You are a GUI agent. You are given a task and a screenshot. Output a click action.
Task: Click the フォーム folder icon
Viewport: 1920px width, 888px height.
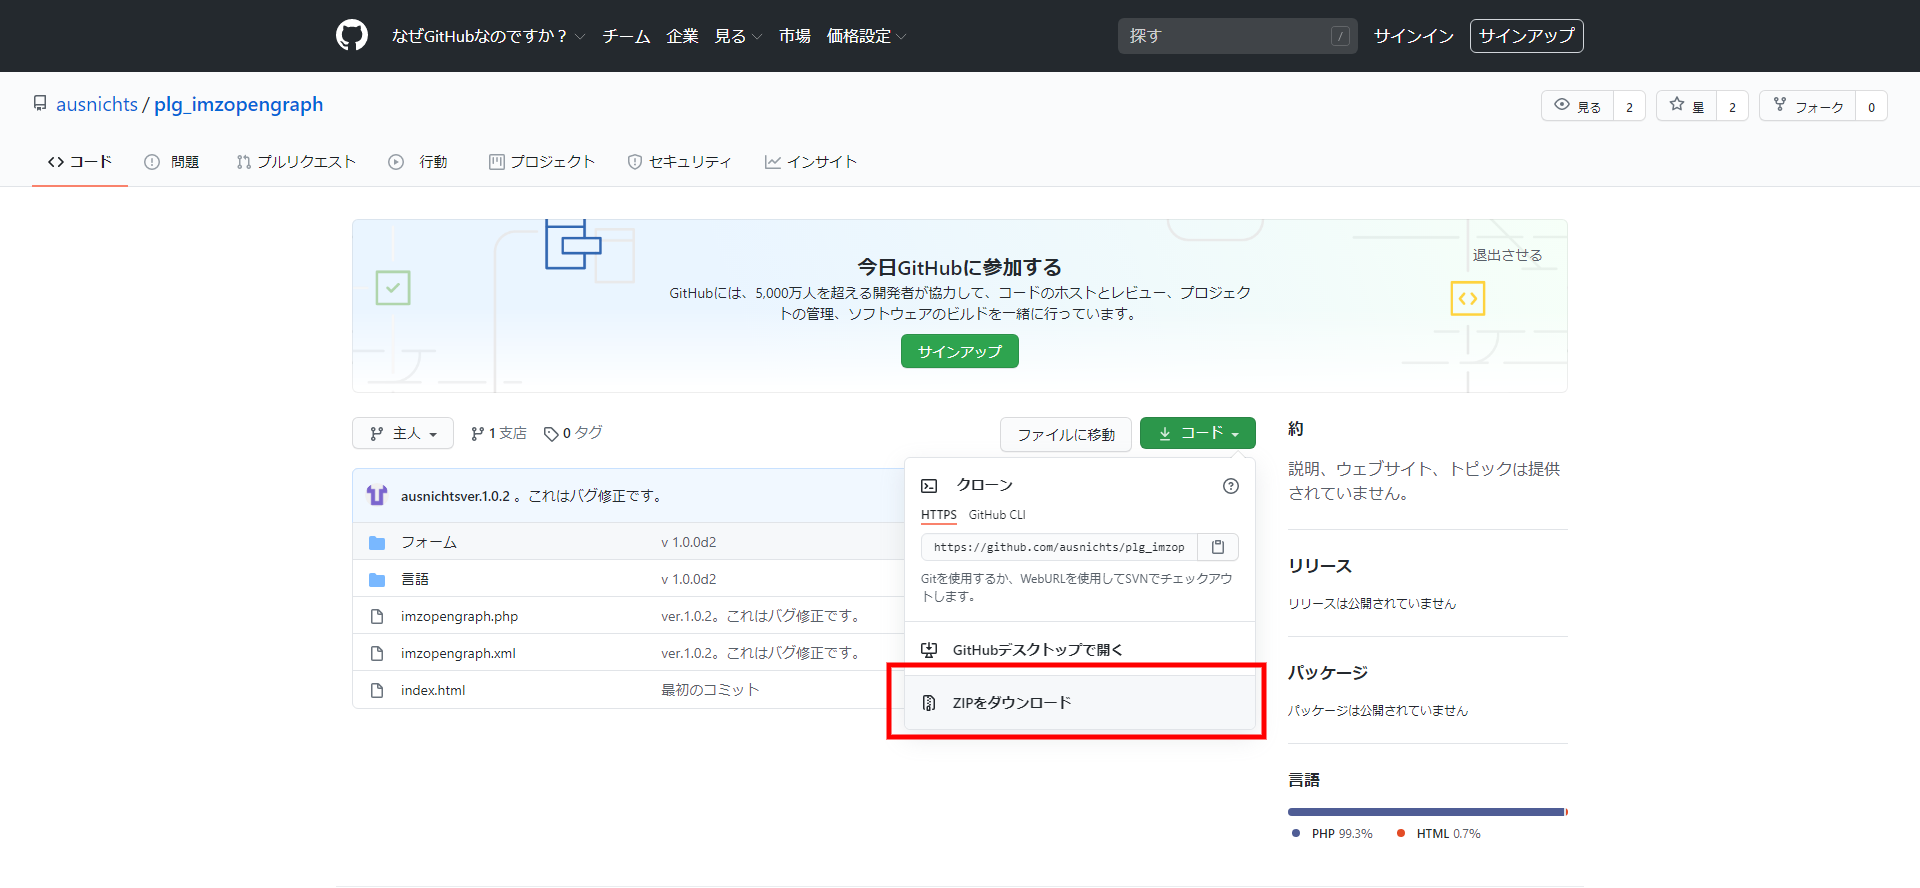(377, 543)
